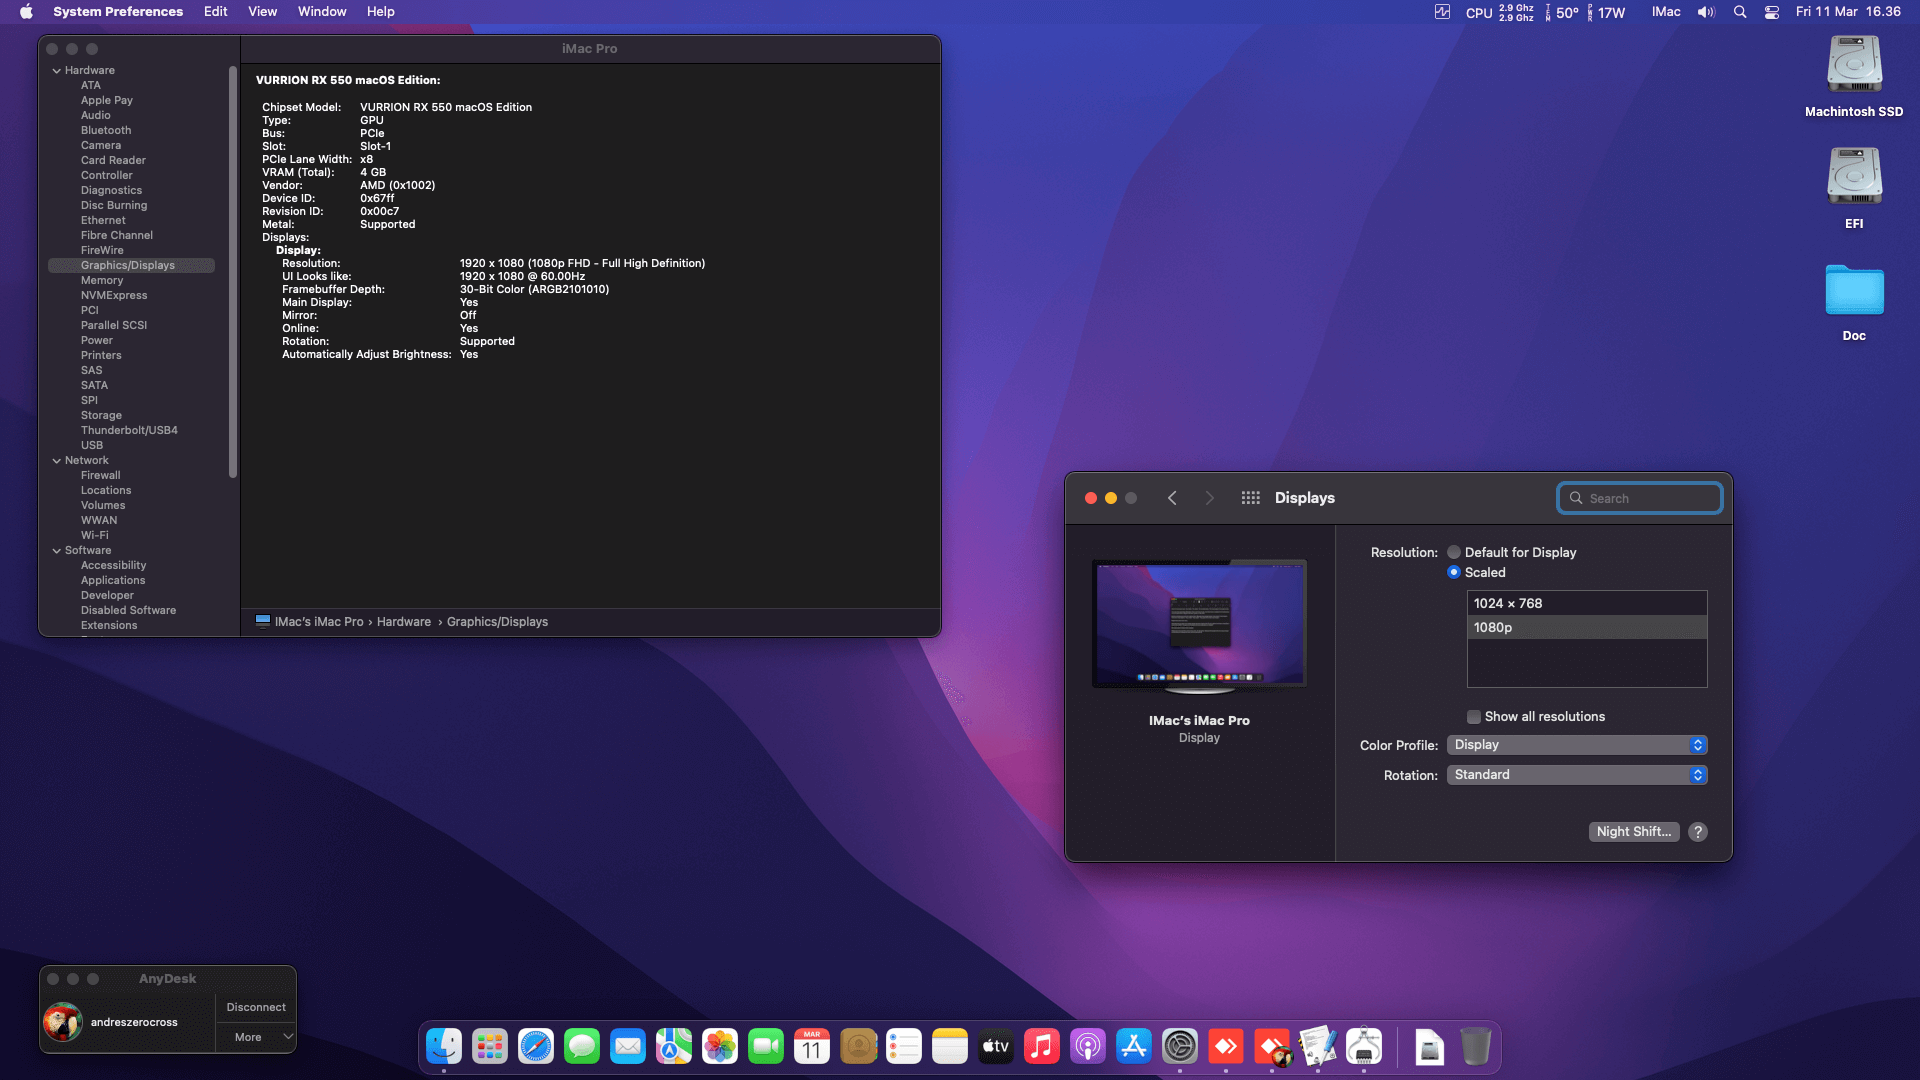Open Mail app in the dock
The width and height of the screenshot is (1920, 1080).
628,1047
